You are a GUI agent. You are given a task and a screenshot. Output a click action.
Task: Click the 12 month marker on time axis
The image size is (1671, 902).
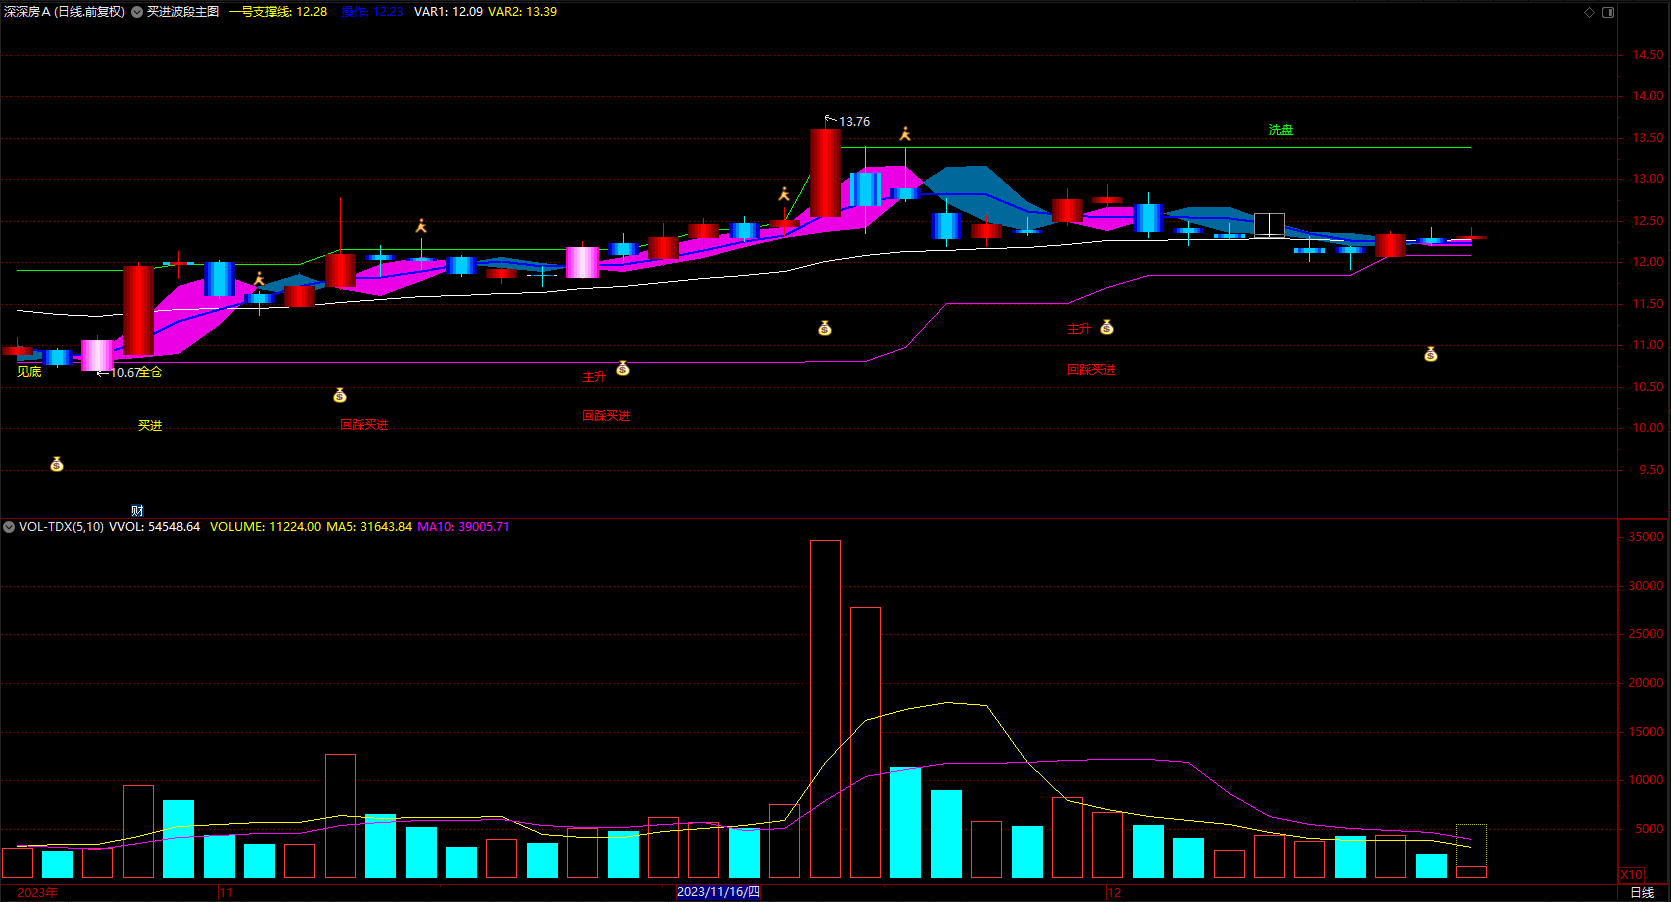[x=1114, y=893]
